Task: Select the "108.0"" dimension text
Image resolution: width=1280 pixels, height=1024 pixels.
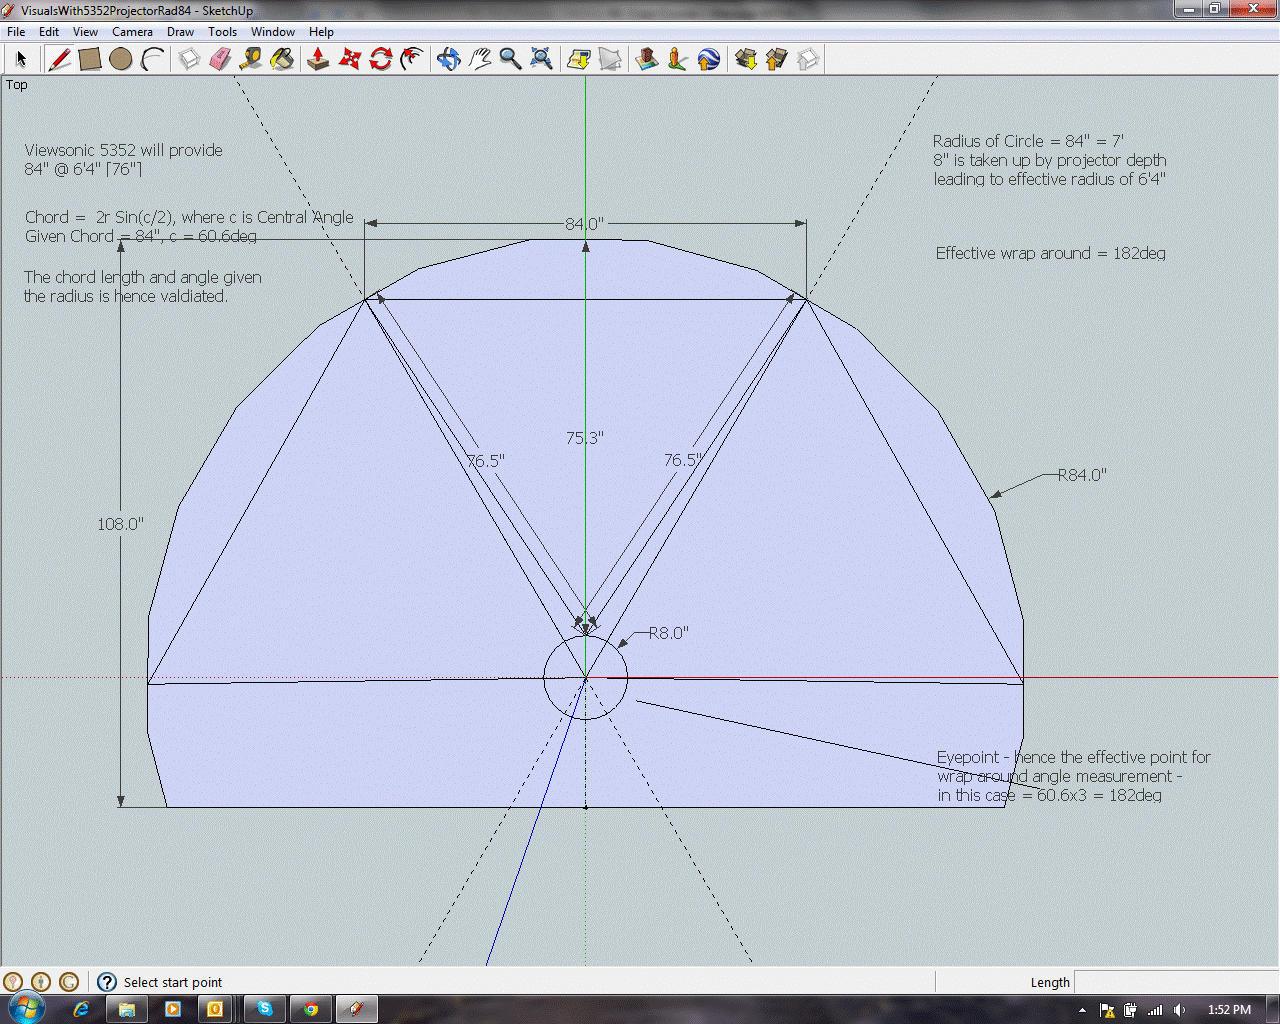Action: click(x=120, y=524)
